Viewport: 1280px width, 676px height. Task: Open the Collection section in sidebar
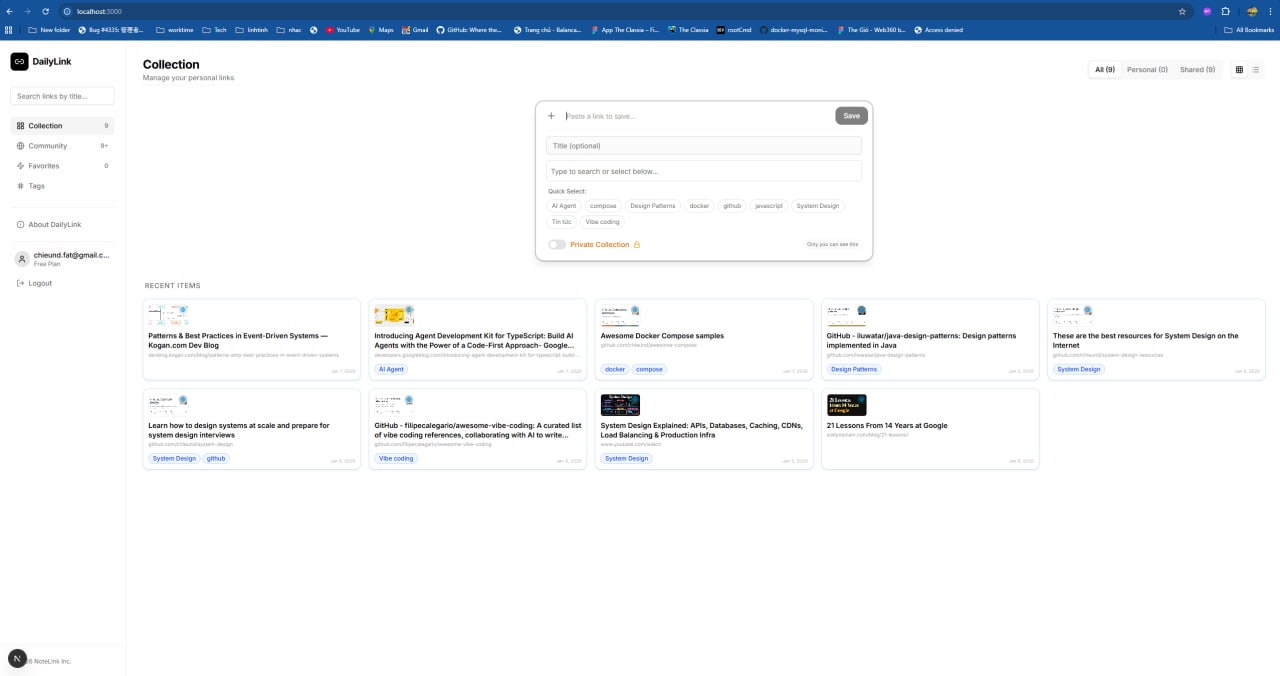pos(44,125)
